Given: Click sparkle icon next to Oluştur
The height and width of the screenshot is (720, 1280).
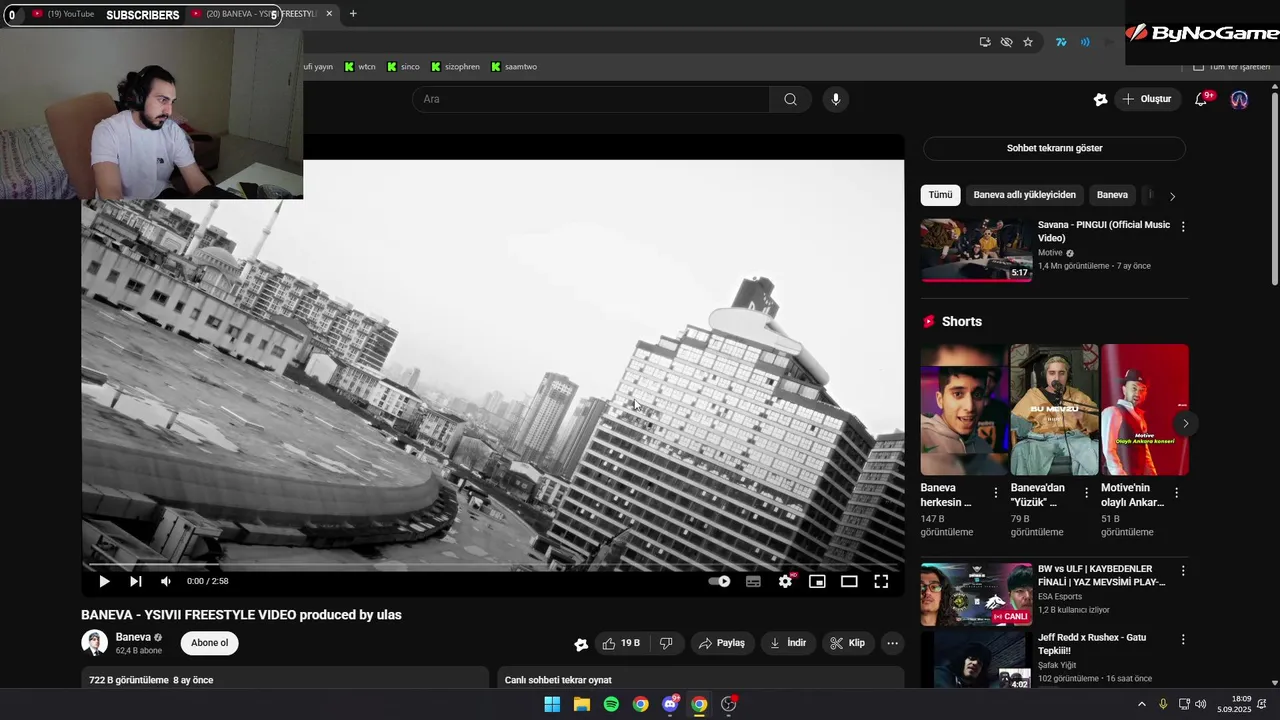Looking at the screenshot, I should point(1100,99).
